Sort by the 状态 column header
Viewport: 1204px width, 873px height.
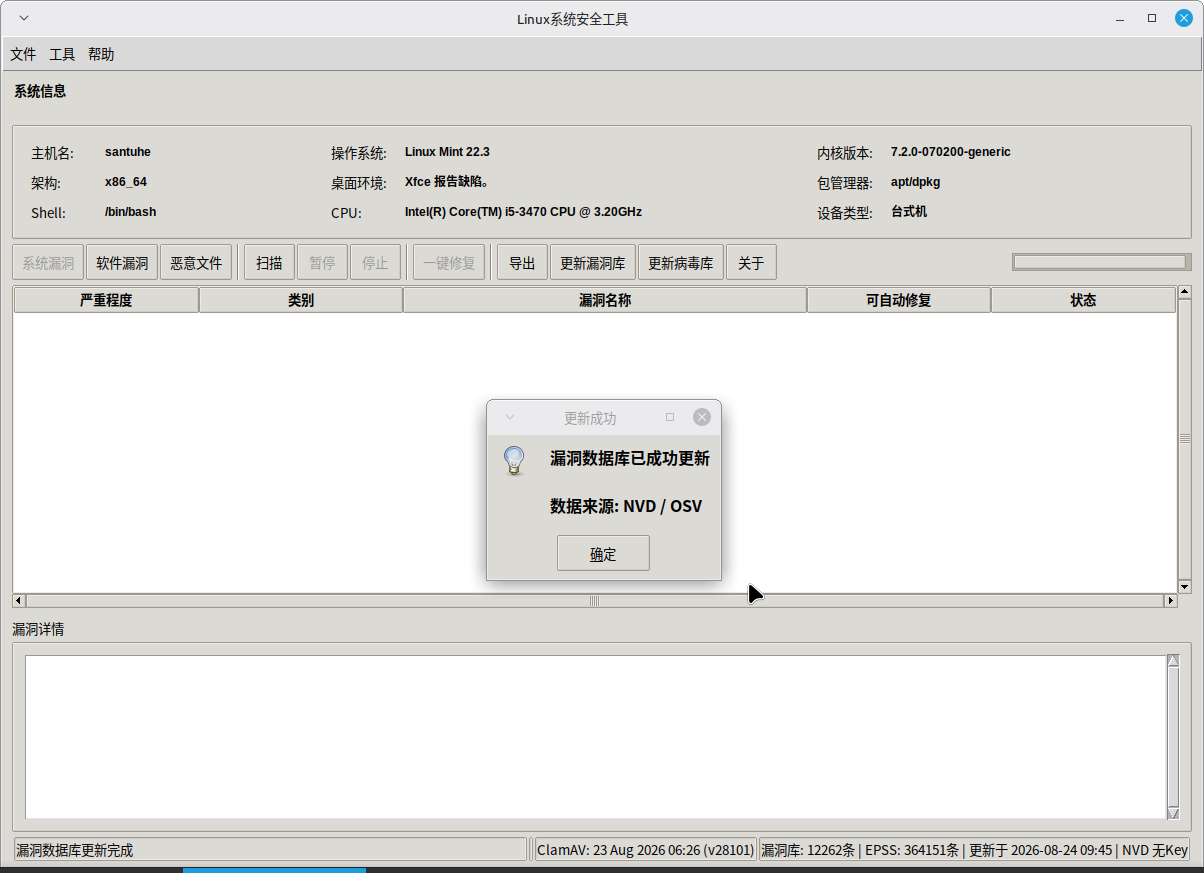pos(1083,300)
